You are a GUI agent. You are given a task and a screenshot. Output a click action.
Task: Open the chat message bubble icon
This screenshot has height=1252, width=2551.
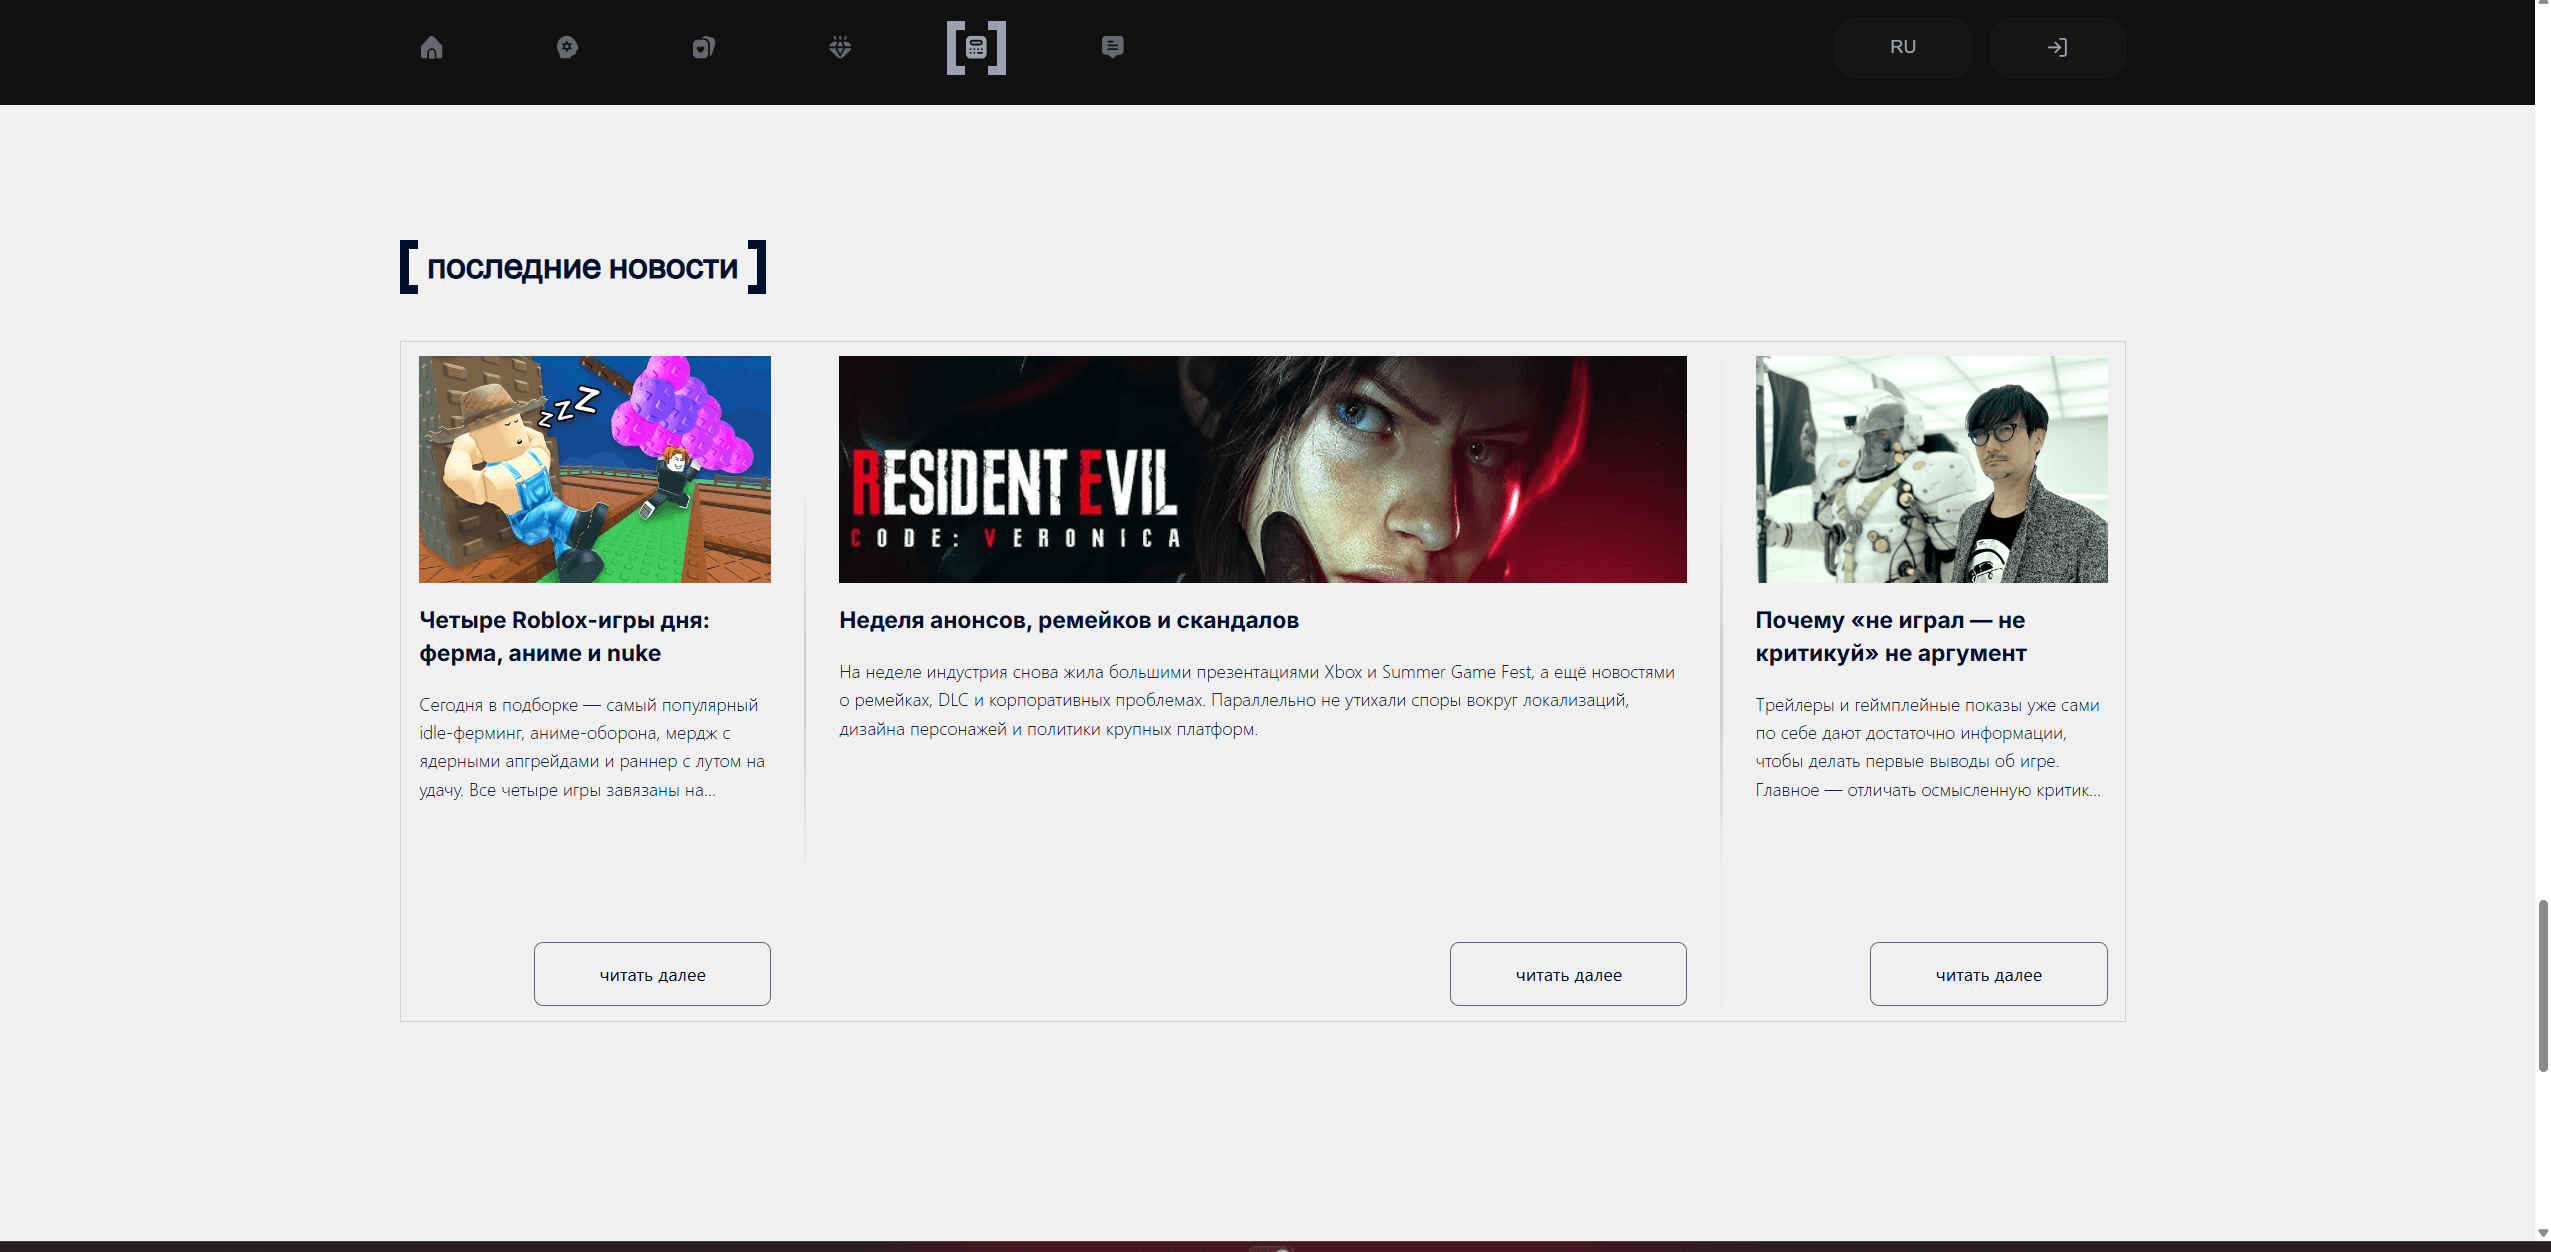tap(1112, 47)
